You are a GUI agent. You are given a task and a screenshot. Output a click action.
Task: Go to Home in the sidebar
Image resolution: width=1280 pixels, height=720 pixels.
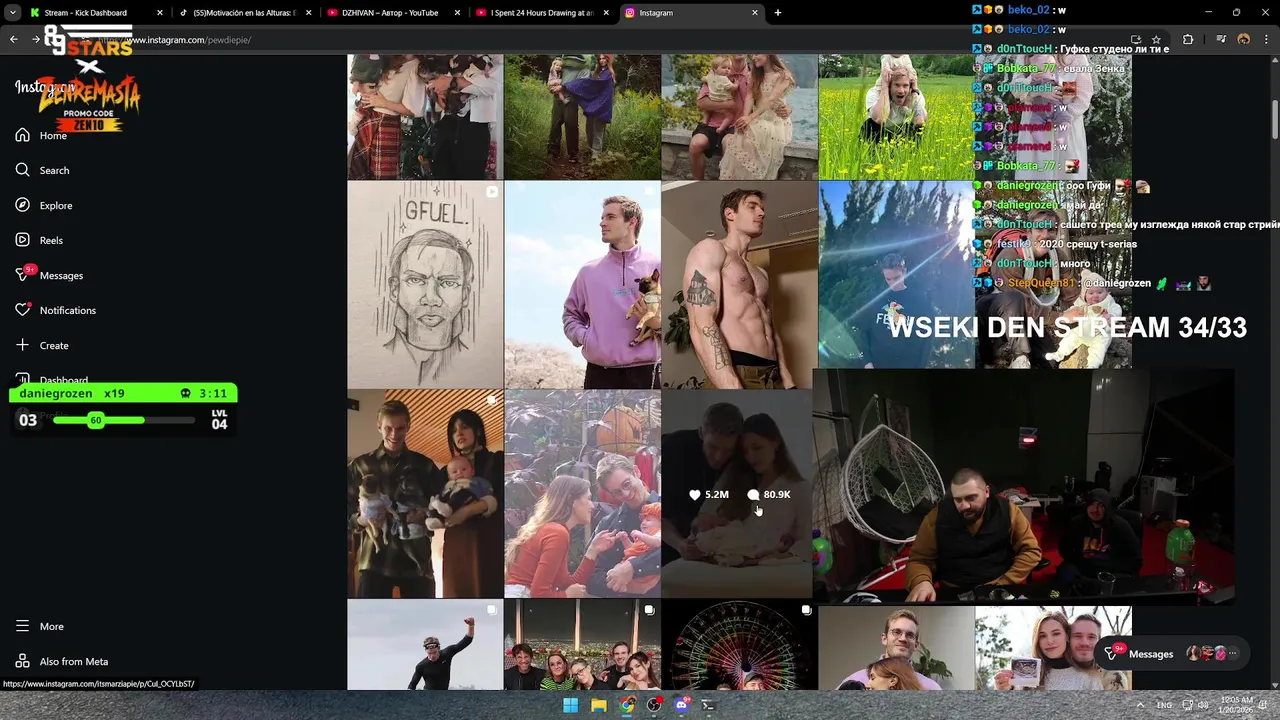[x=53, y=136]
